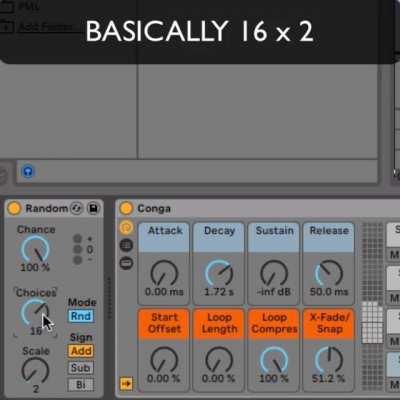Click the Chance knob
Viewport: 400px width, 400px height.
(35, 249)
